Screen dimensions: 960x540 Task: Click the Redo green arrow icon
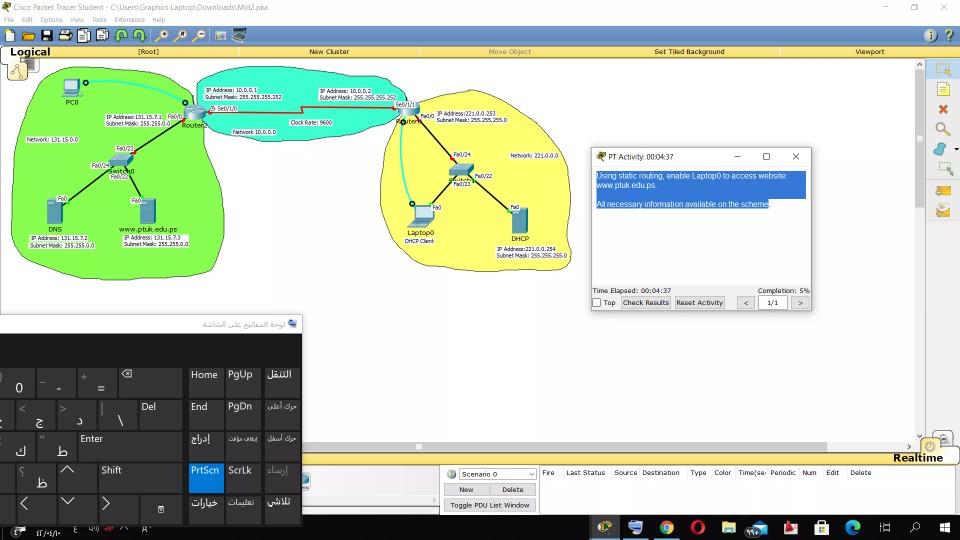139,36
